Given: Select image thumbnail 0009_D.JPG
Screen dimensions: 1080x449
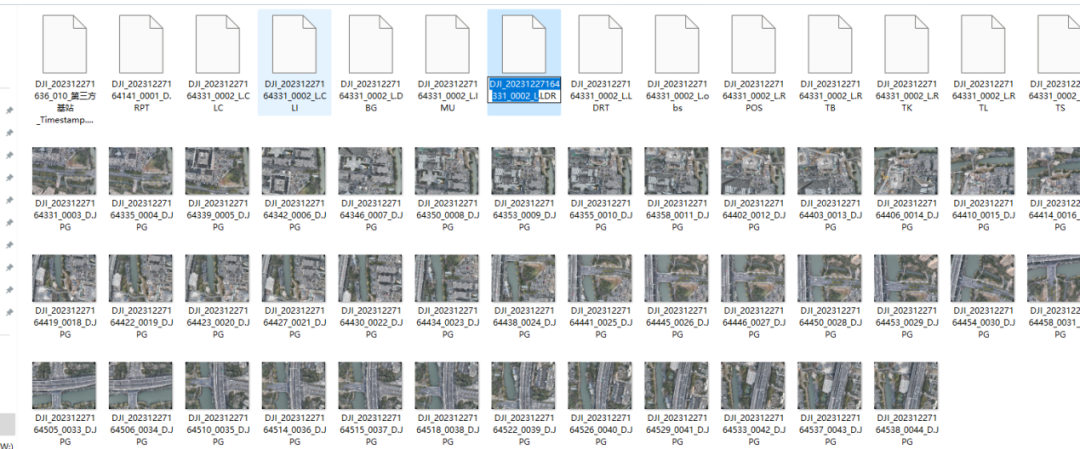Looking at the screenshot, I should tap(523, 170).
